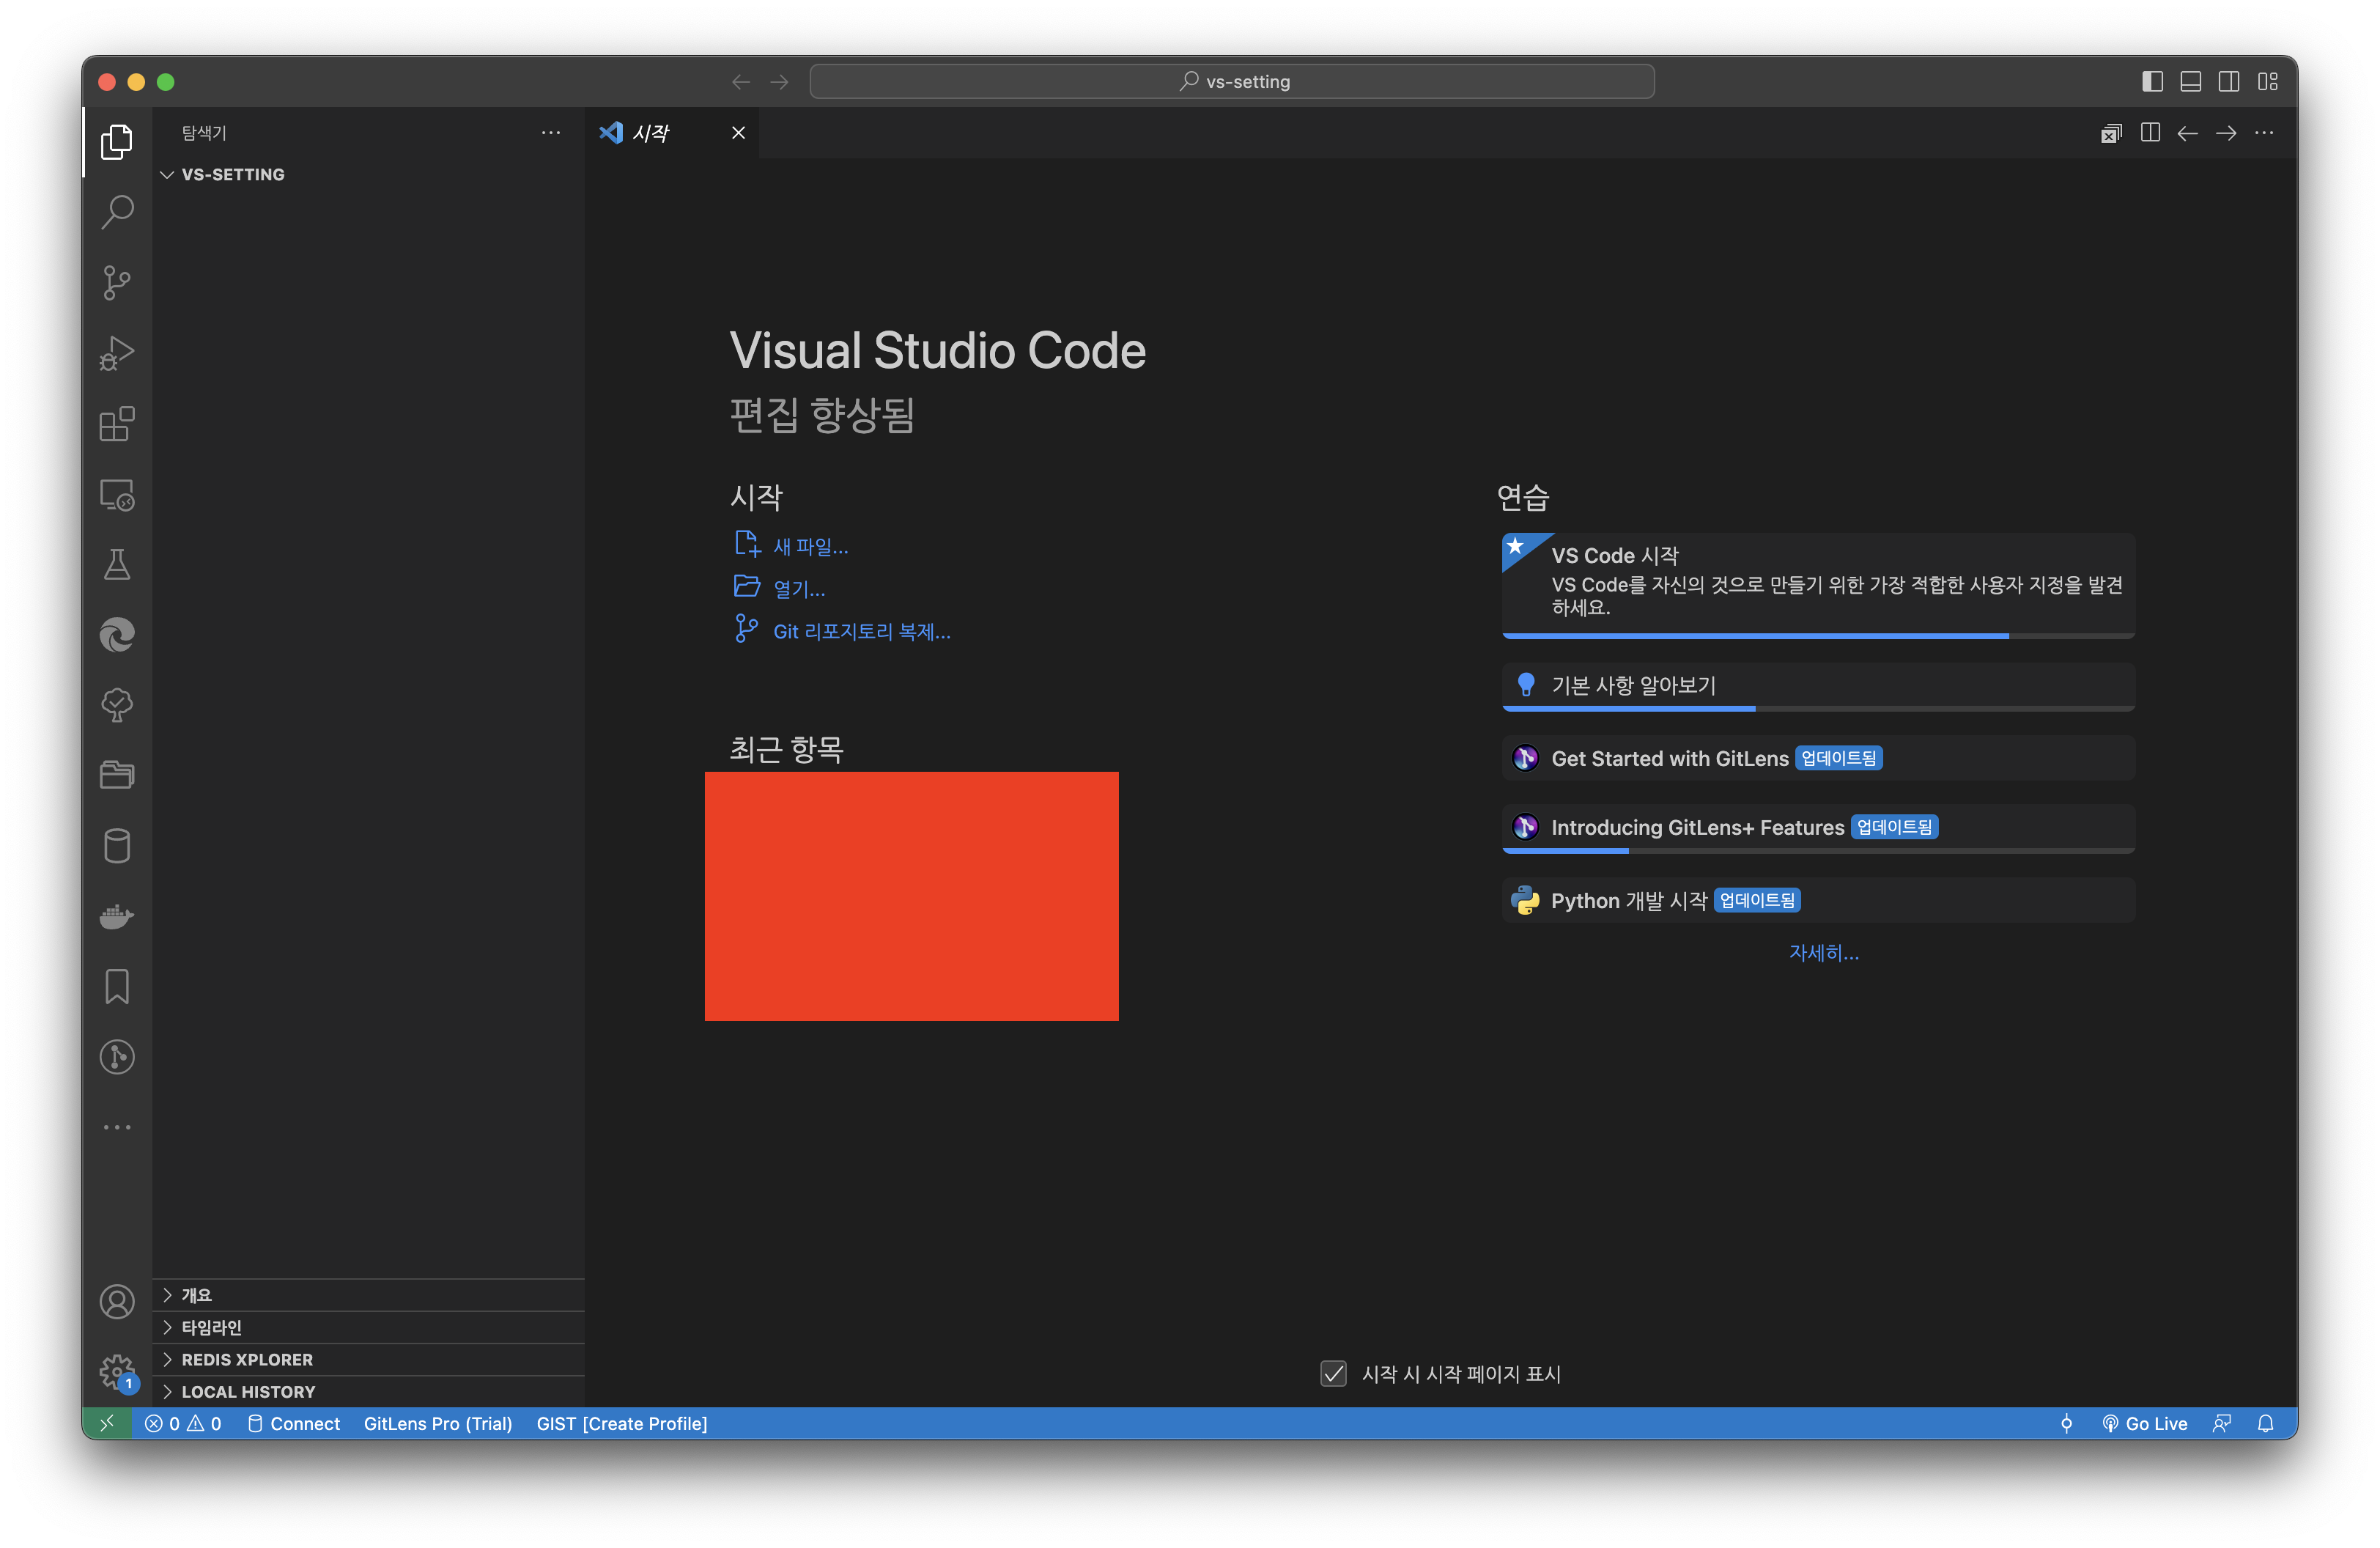Image resolution: width=2380 pixels, height=1548 pixels.
Task: Open the Run and Debug view
Action: click(x=117, y=353)
